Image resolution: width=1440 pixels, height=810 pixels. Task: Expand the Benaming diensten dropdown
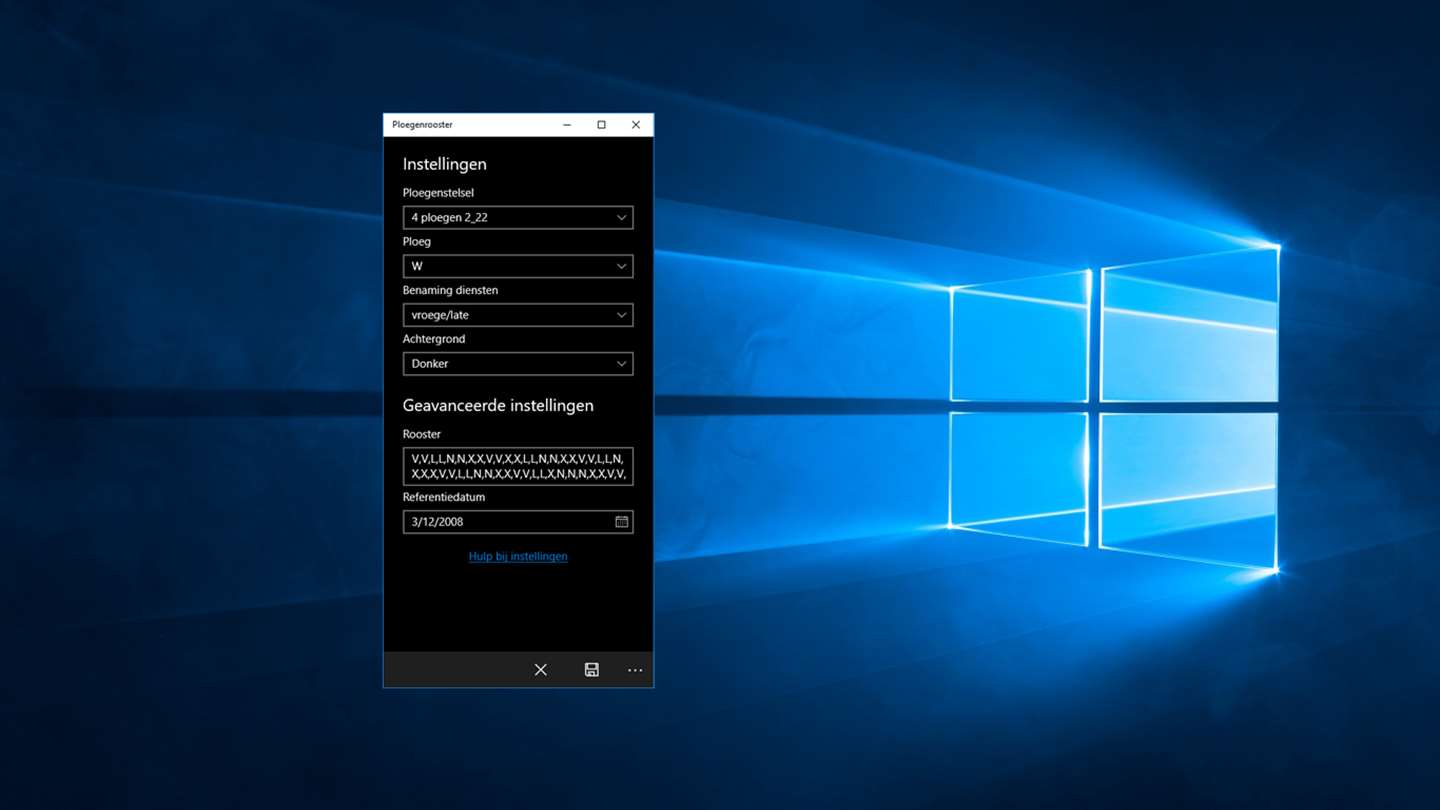518,315
